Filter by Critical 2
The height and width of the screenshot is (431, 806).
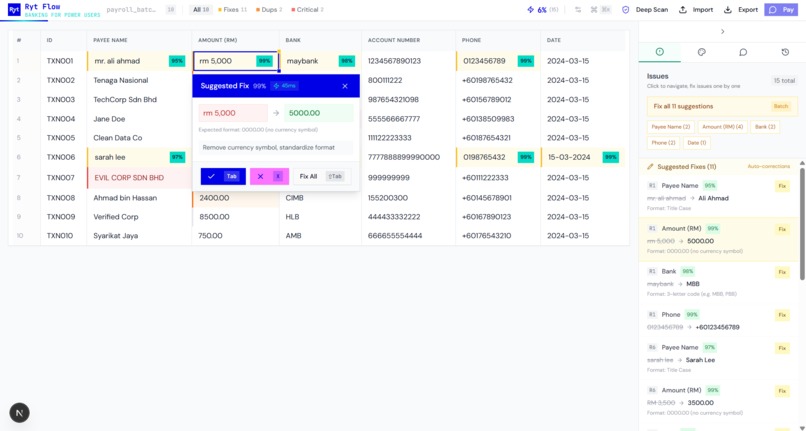307,10
